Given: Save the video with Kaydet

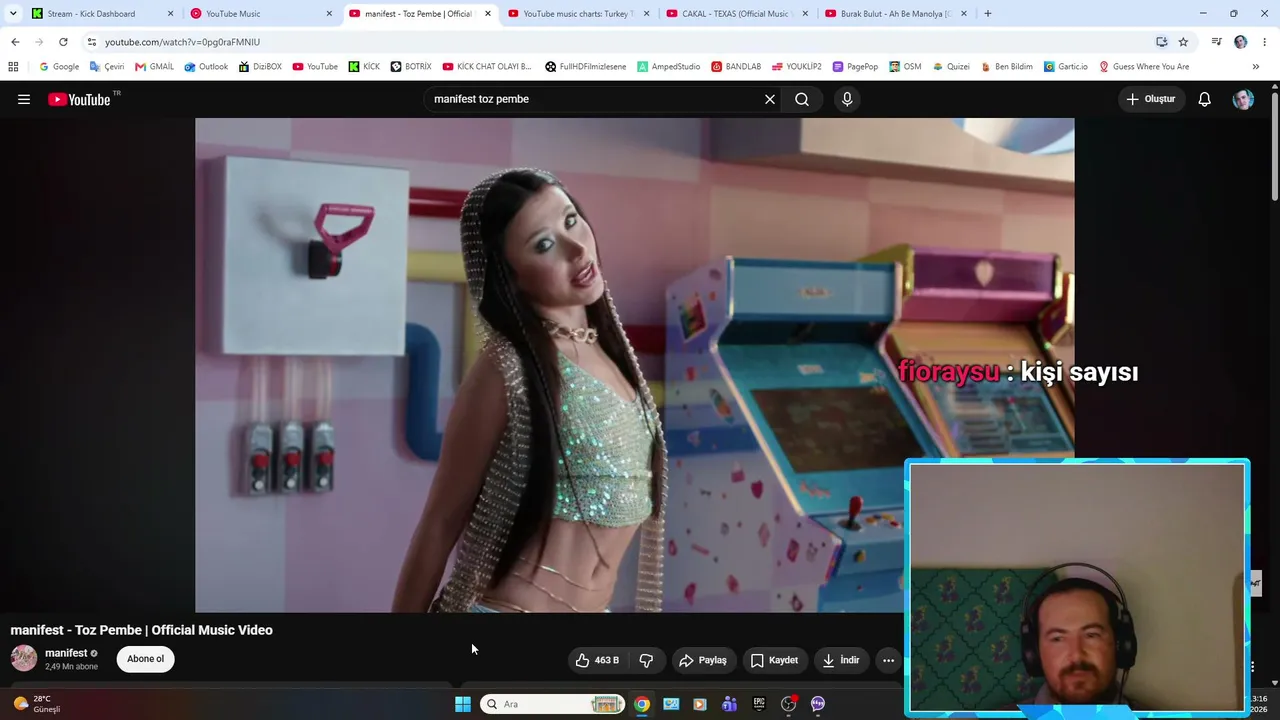Looking at the screenshot, I should (774, 660).
